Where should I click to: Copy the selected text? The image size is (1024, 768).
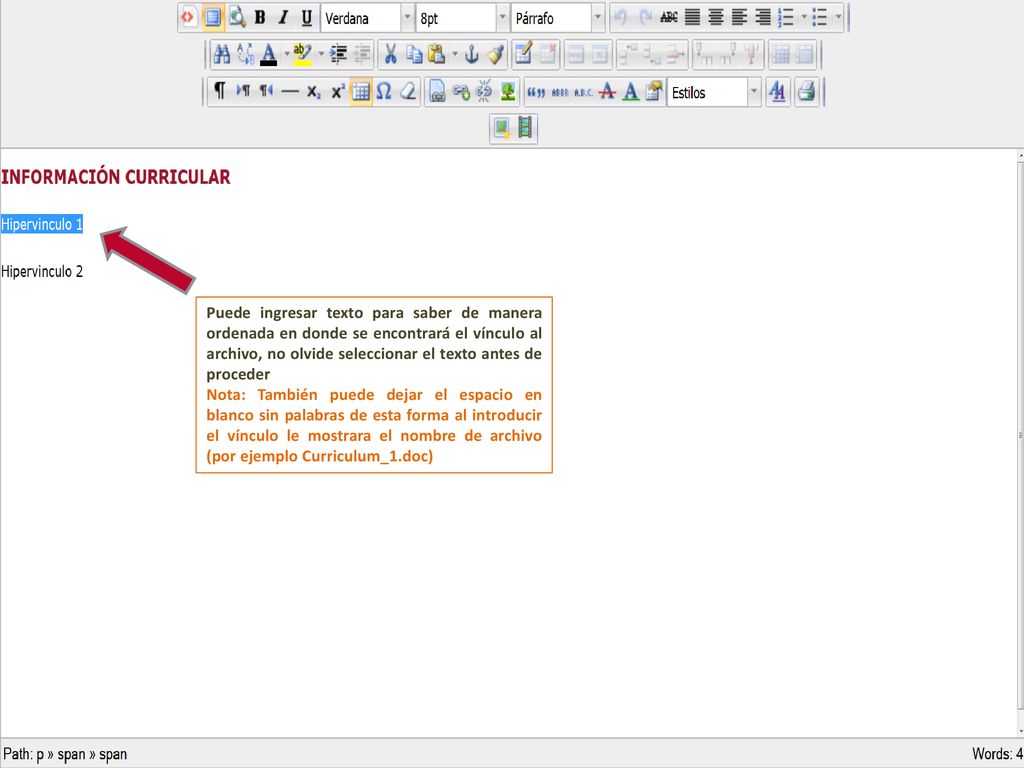click(414, 54)
